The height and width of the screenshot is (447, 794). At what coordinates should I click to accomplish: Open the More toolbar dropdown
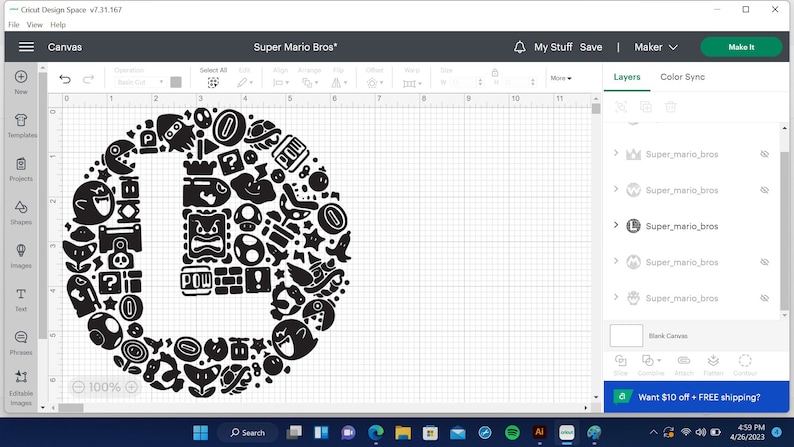click(561, 78)
